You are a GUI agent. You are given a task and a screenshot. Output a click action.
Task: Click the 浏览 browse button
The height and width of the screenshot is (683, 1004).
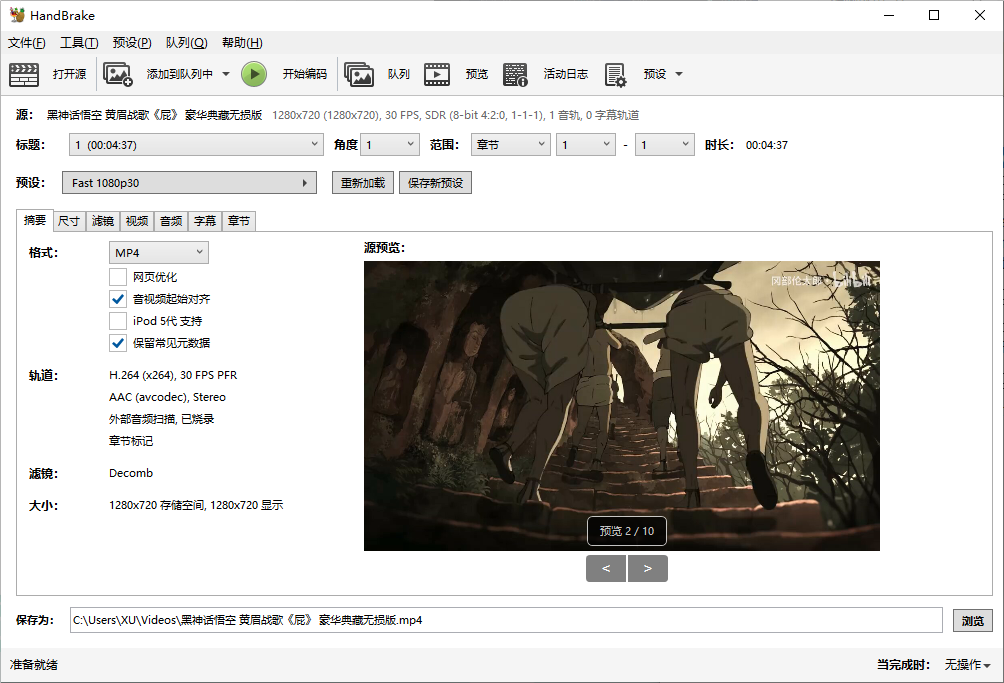pos(972,620)
